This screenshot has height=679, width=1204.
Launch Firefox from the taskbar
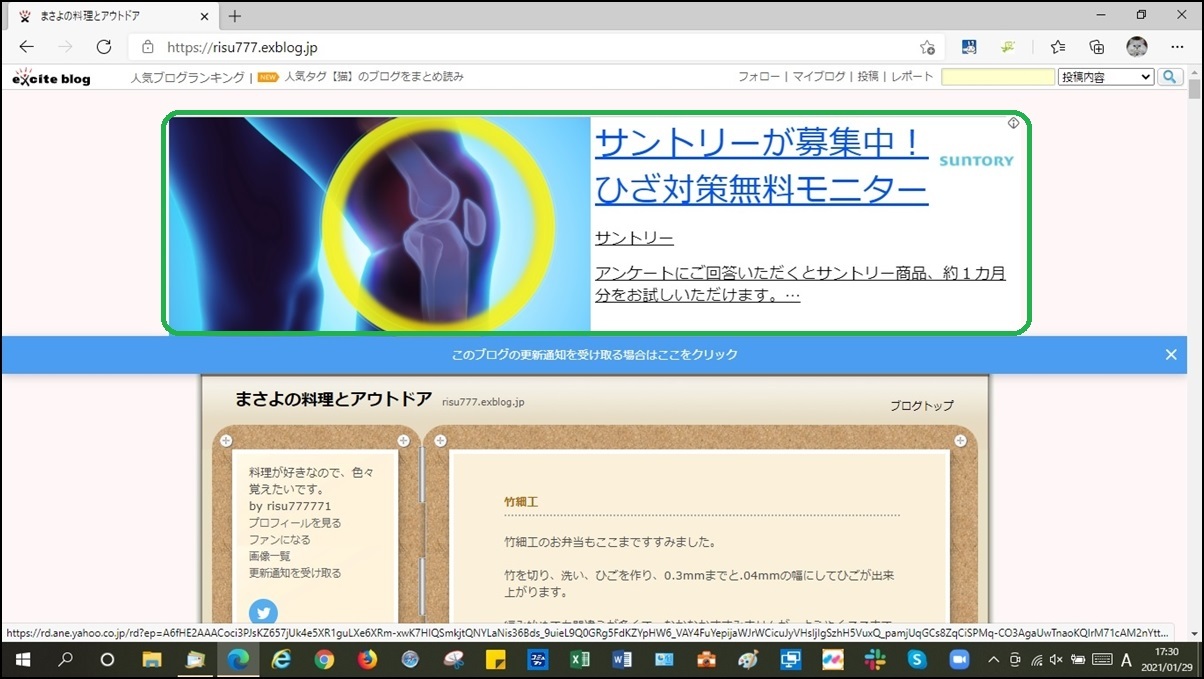[x=367, y=660]
